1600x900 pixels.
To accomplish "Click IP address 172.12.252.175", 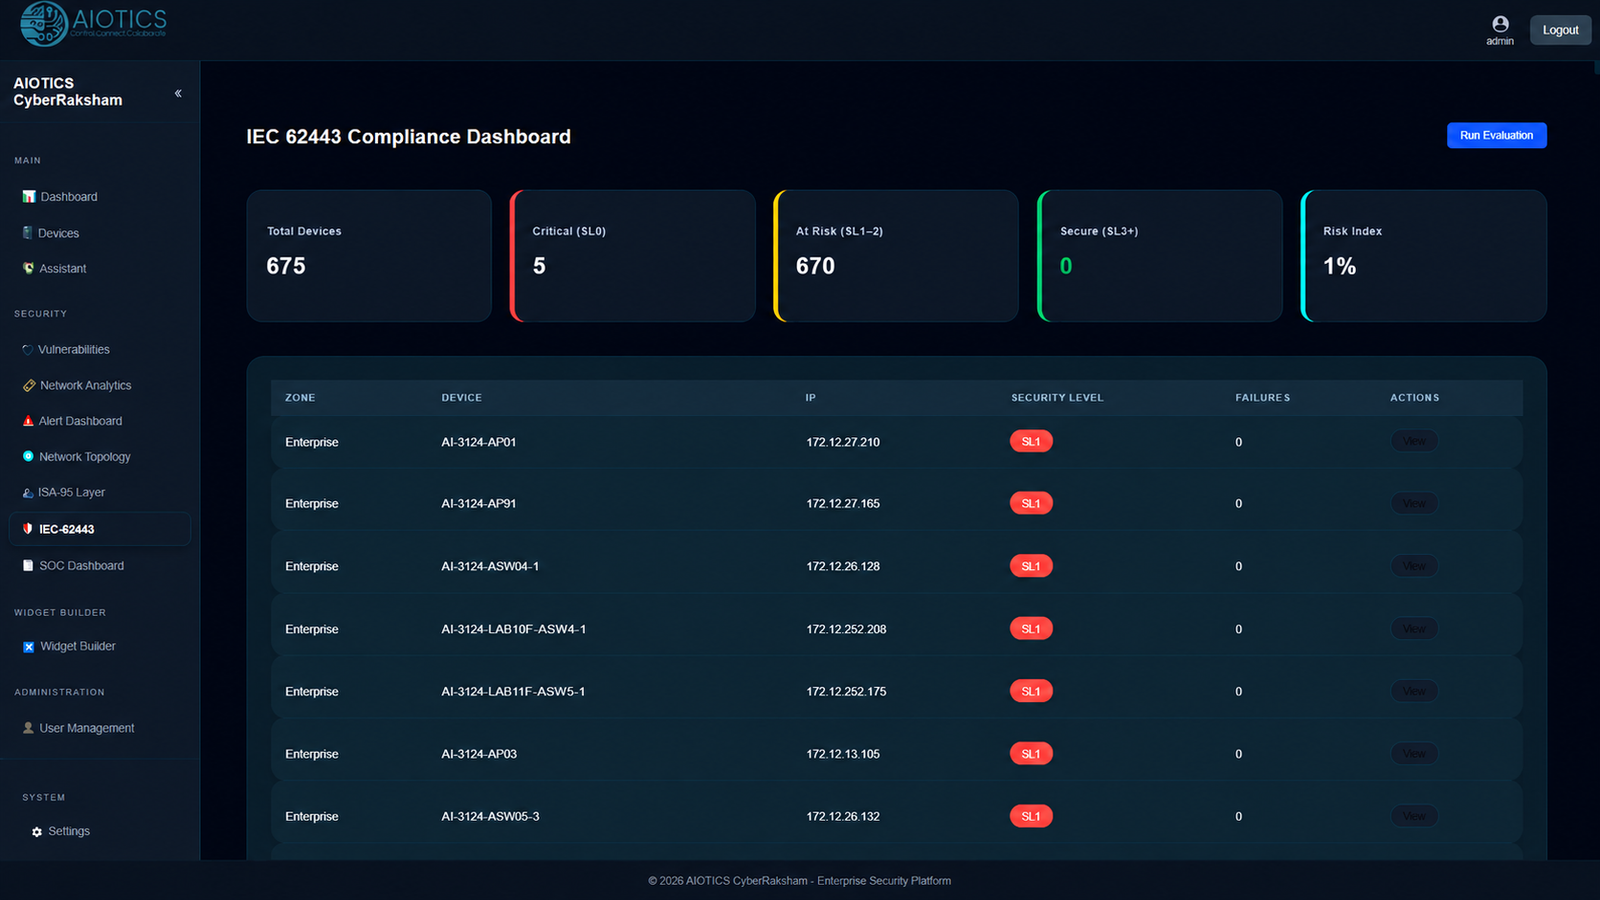I will tap(846, 692).
